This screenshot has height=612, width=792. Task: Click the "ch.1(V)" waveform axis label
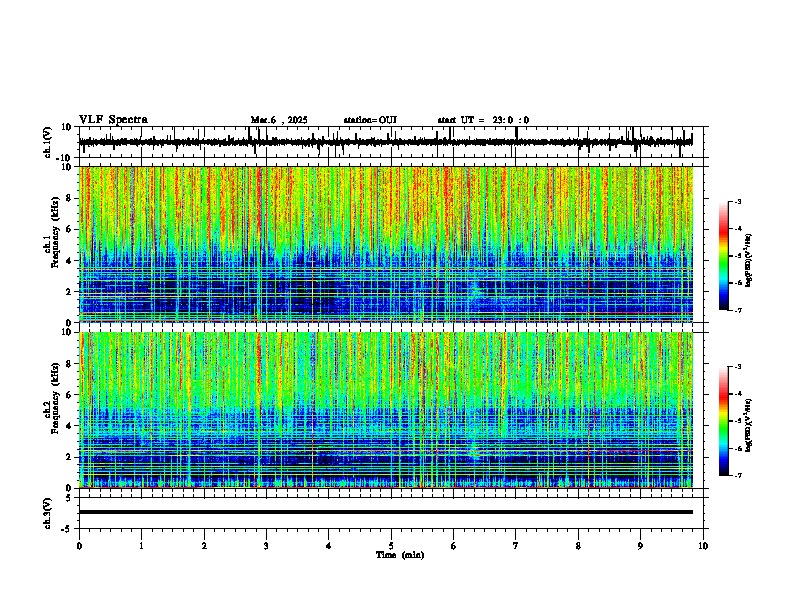(48, 142)
